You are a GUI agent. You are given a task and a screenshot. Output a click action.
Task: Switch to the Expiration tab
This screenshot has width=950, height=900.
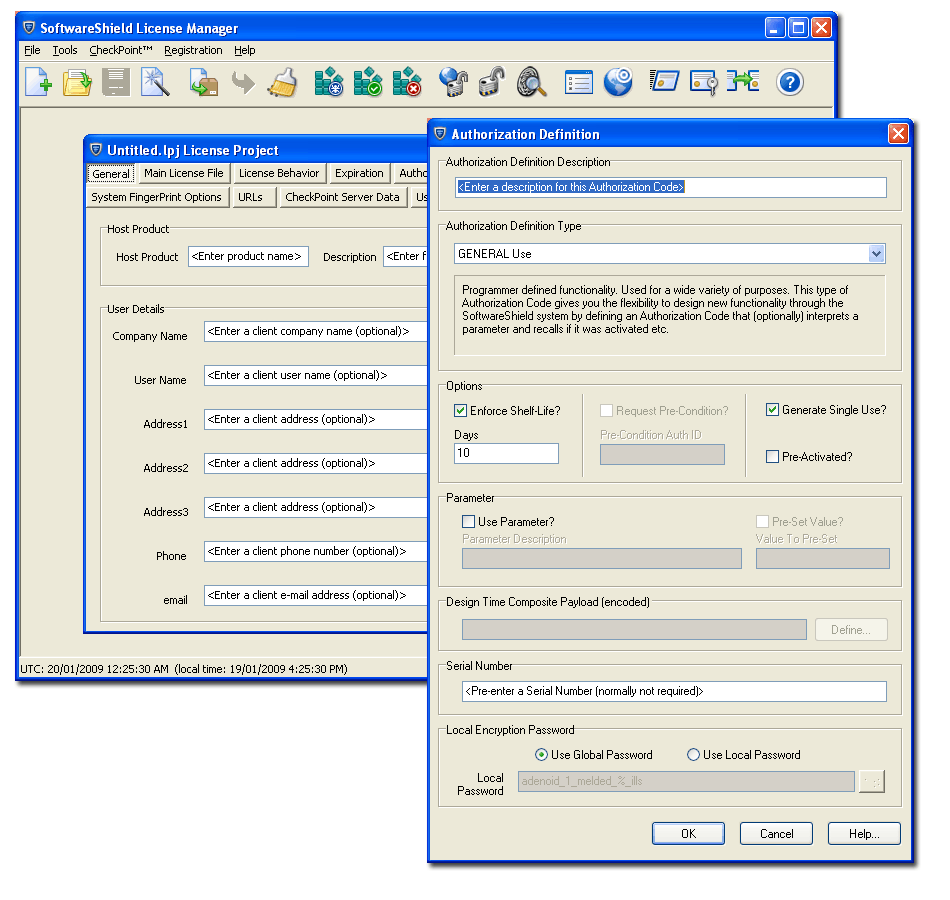point(359,173)
